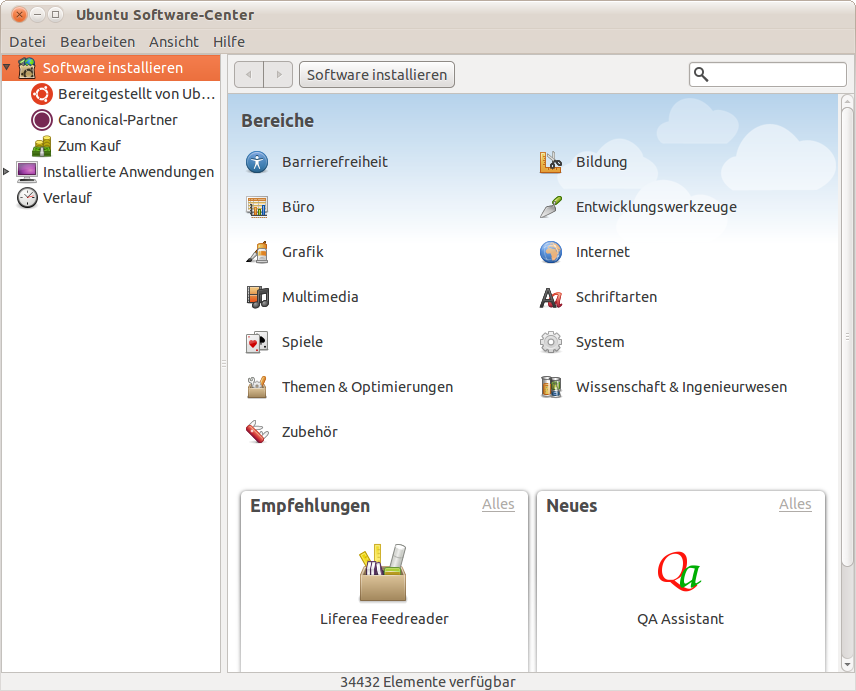Click the Bildung ruler and scissors icon
The height and width of the screenshot is (691, 856).
pyautogui.click(x=551, y=162)
